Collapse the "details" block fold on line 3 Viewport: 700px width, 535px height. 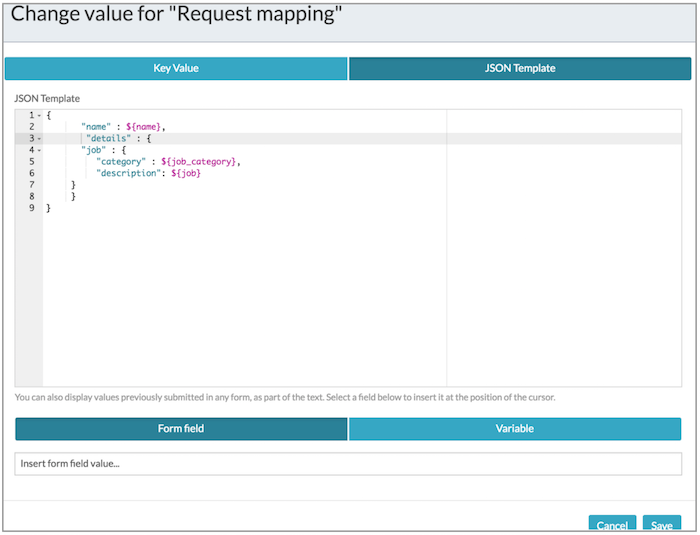coord(38,139)
